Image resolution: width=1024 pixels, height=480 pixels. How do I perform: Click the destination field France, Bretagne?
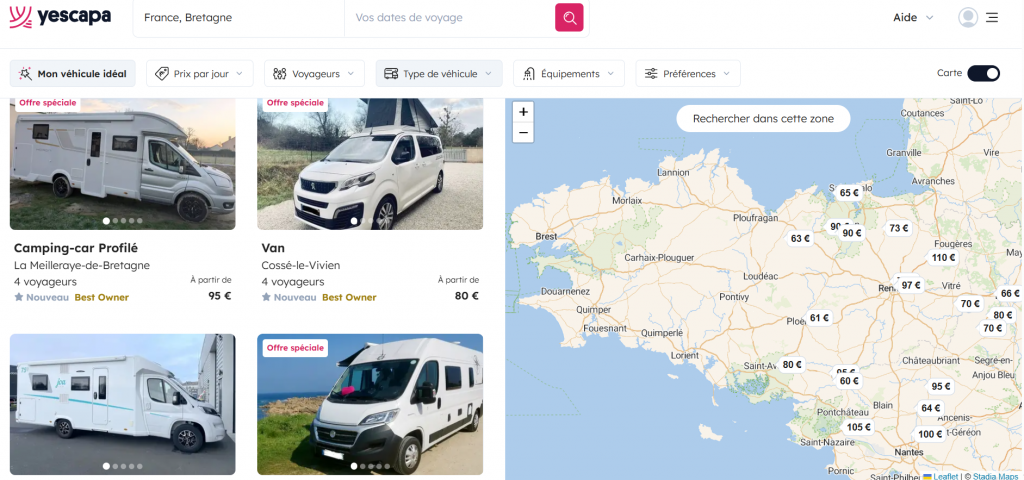(x=238, y=18)
